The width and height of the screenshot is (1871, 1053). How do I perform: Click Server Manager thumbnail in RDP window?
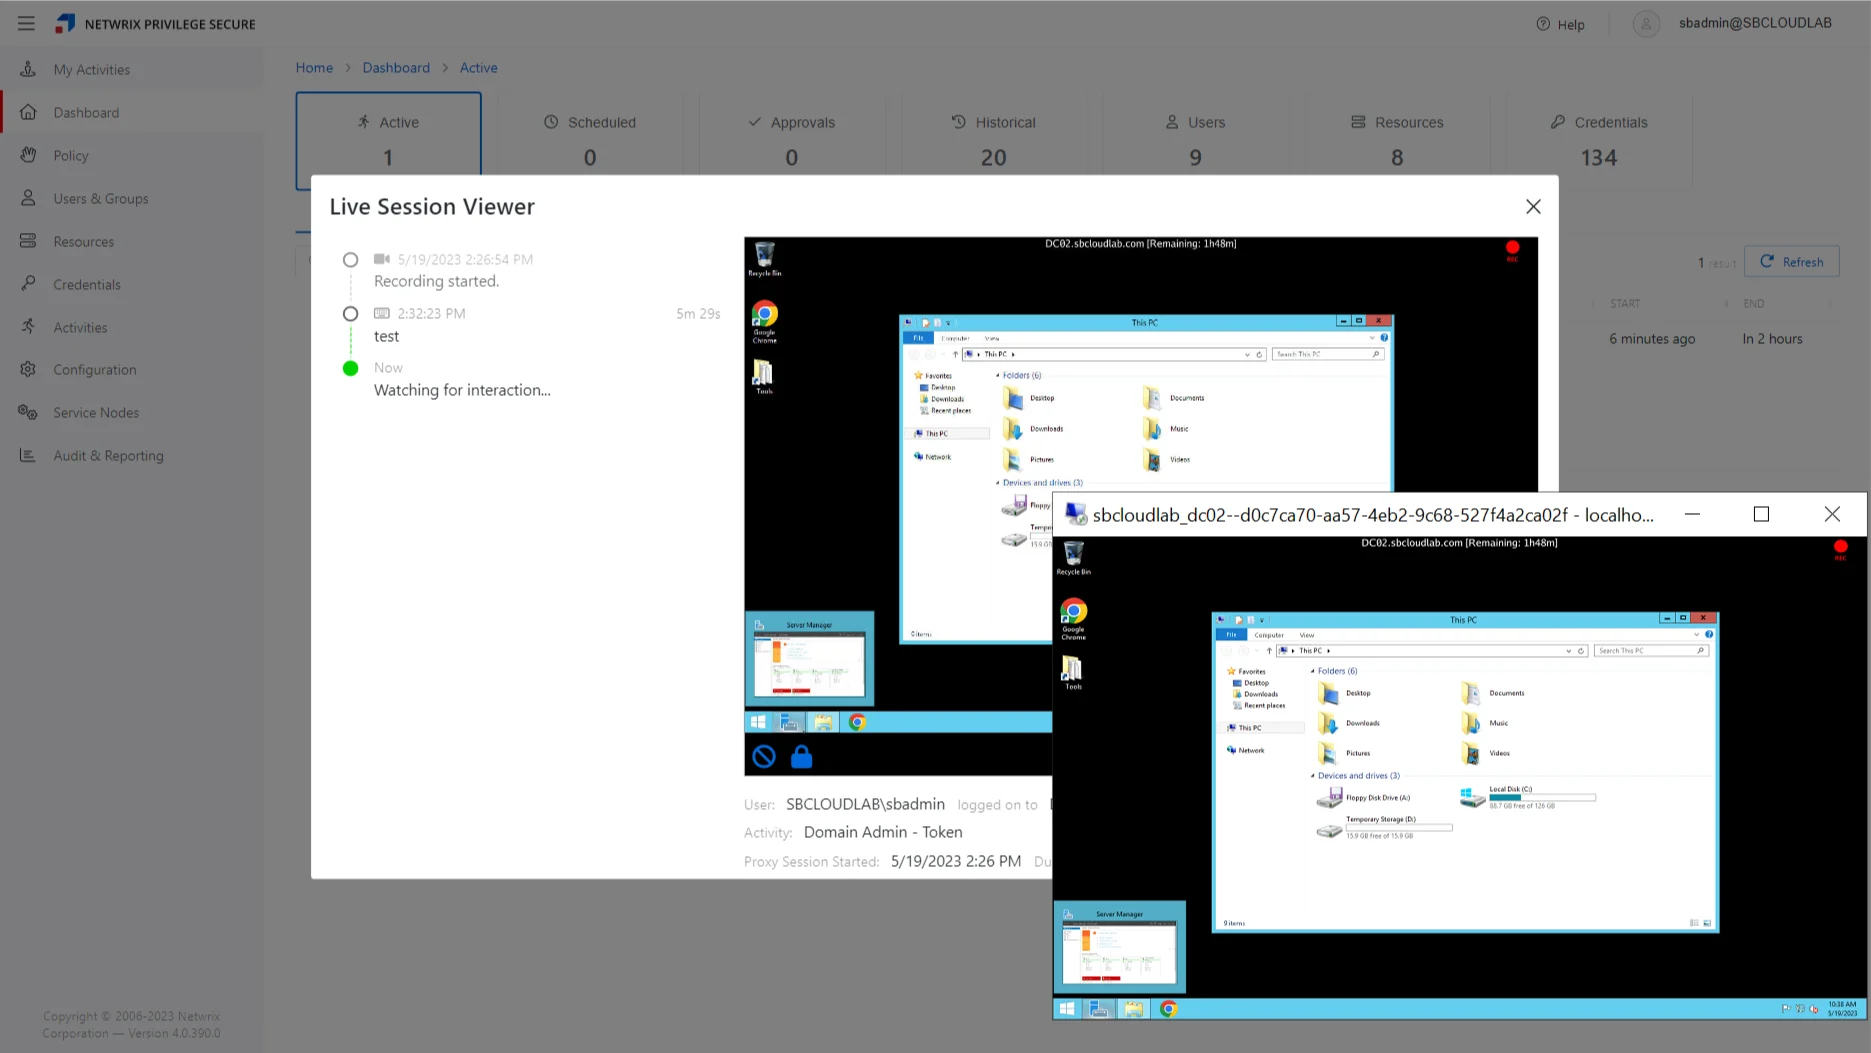[1119, 947]
